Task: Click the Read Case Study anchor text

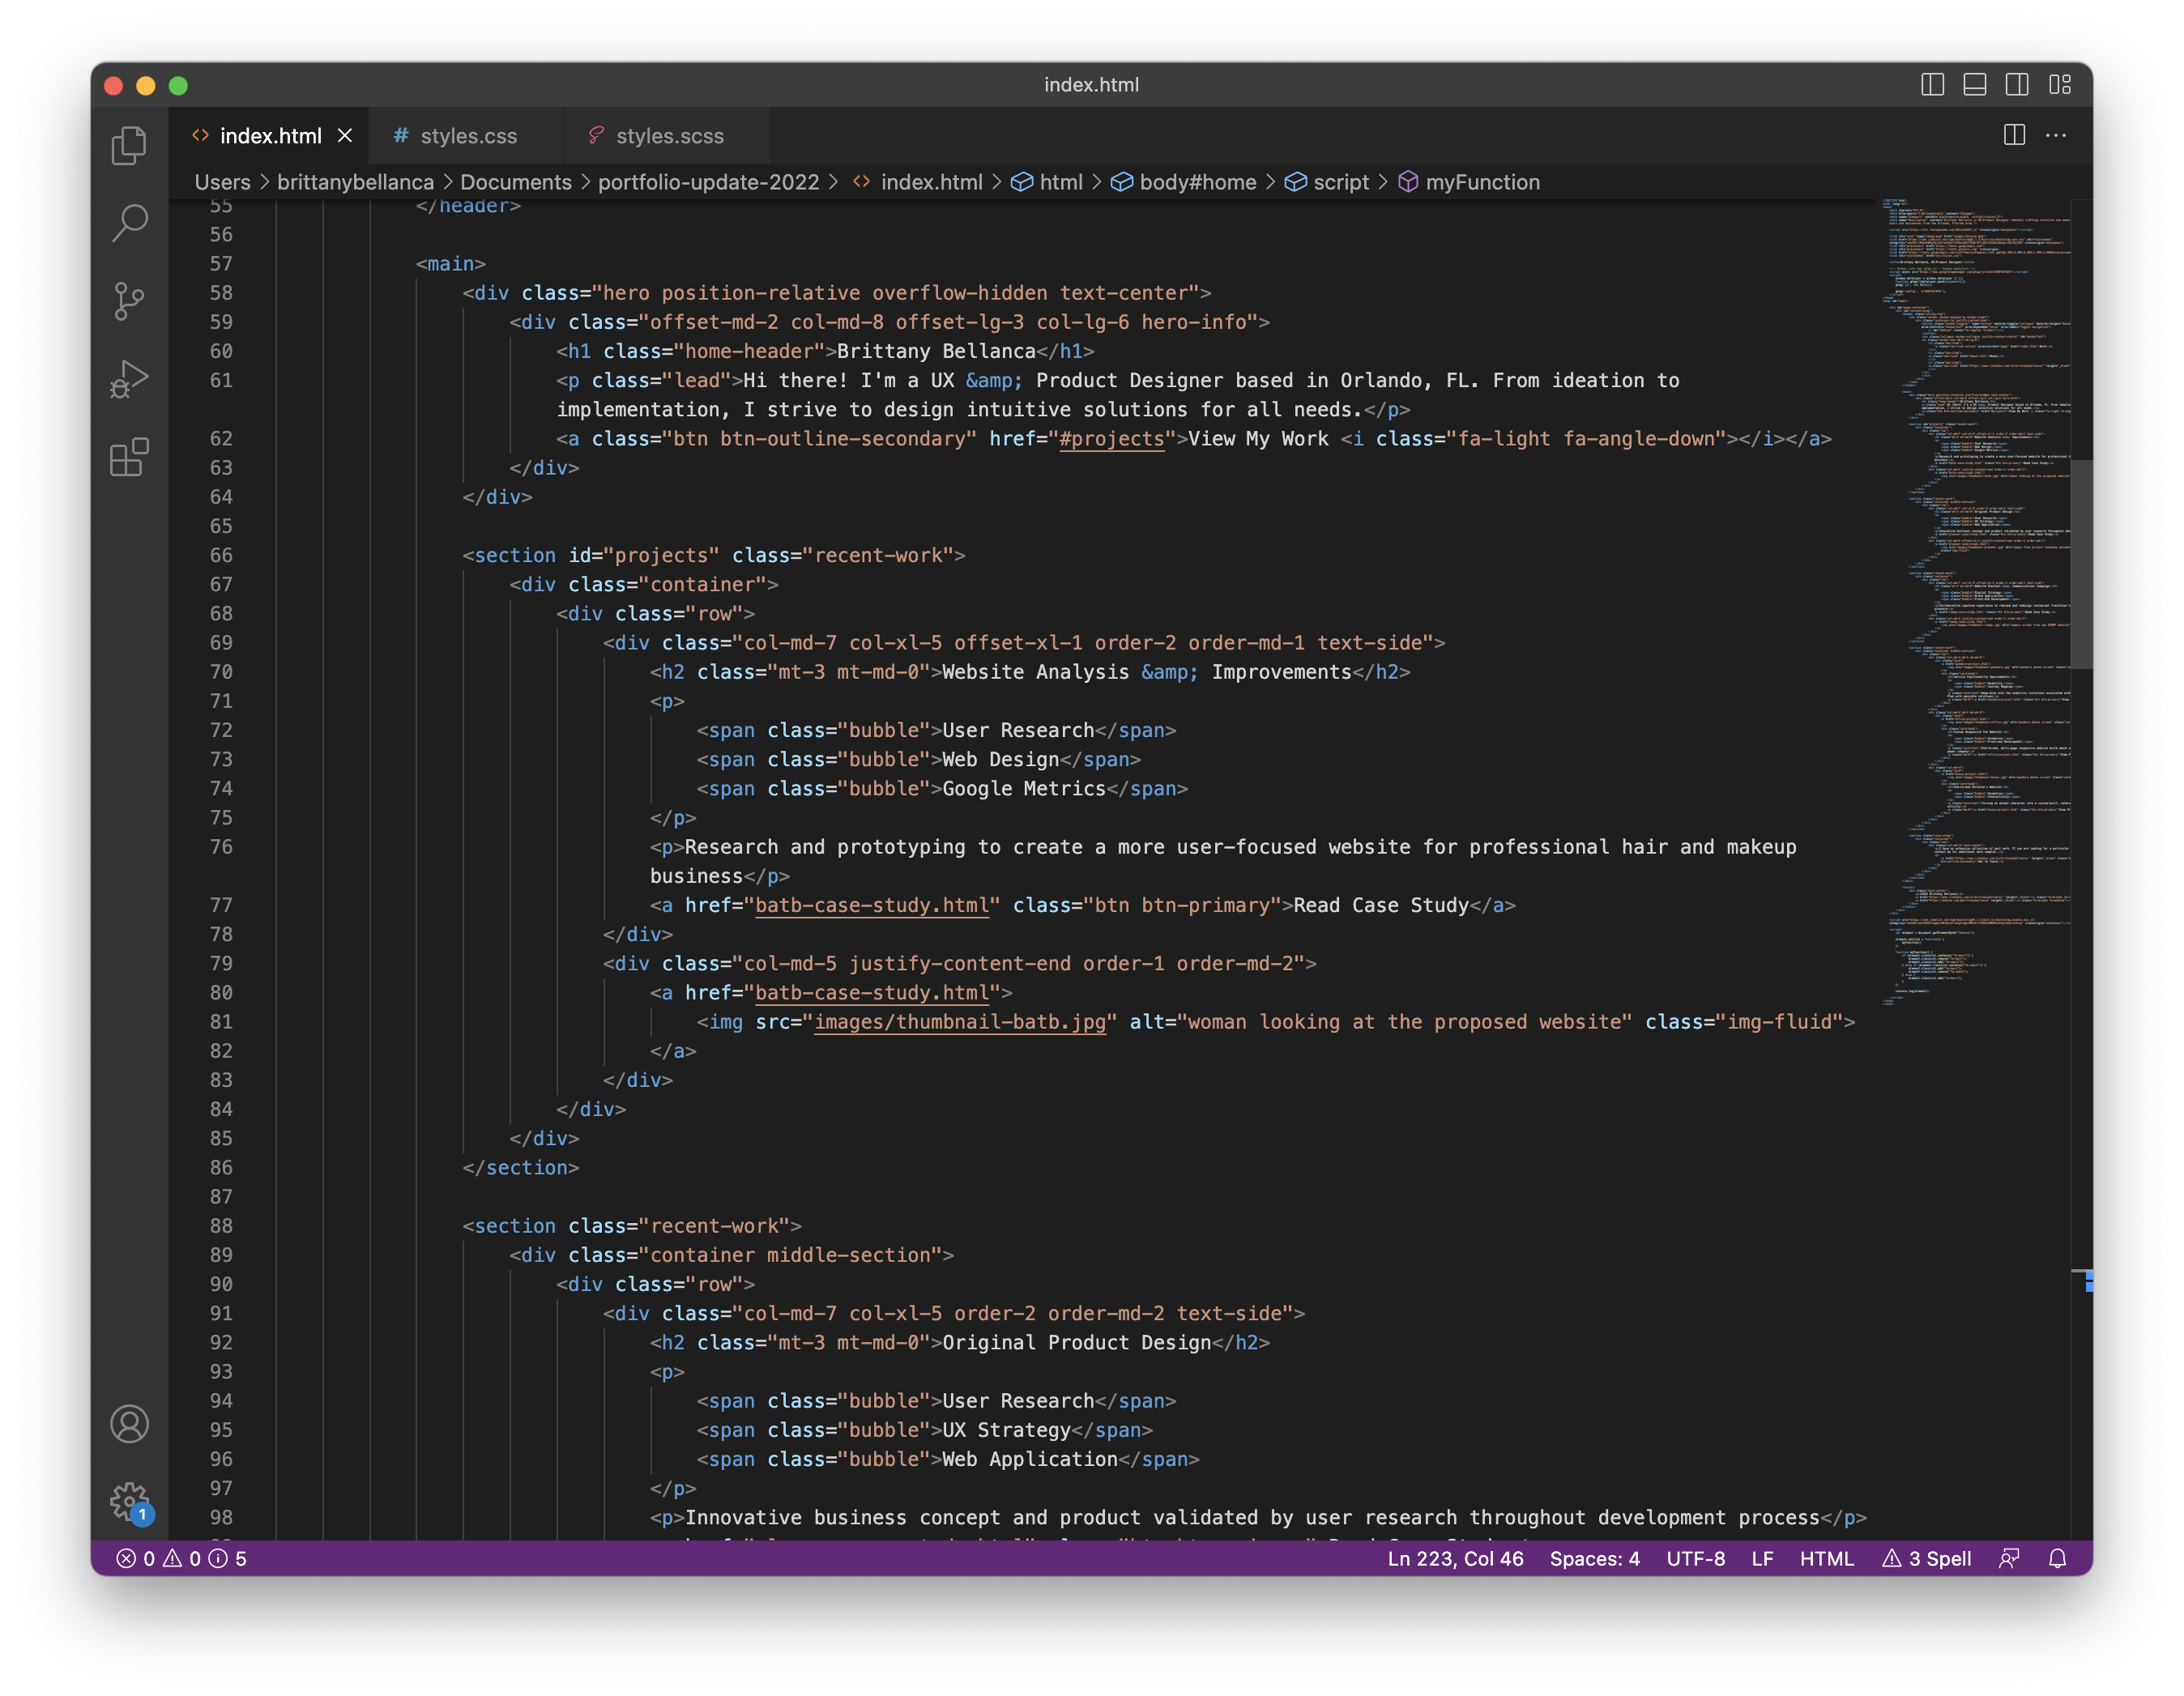Action: pos(1381,905)
